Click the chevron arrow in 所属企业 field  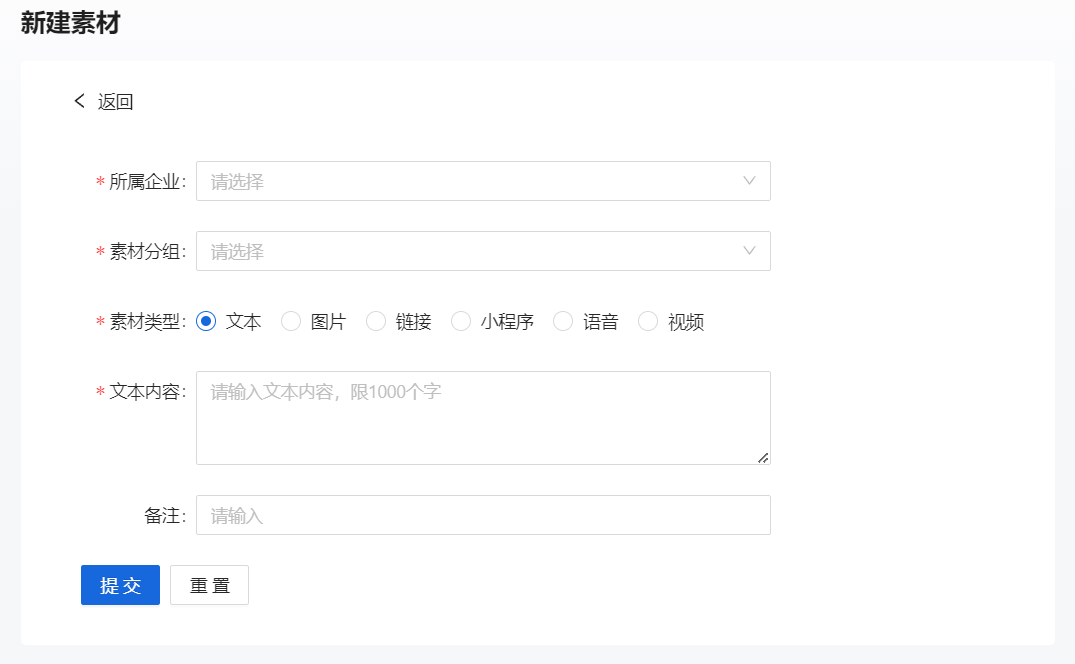point(749,181)
